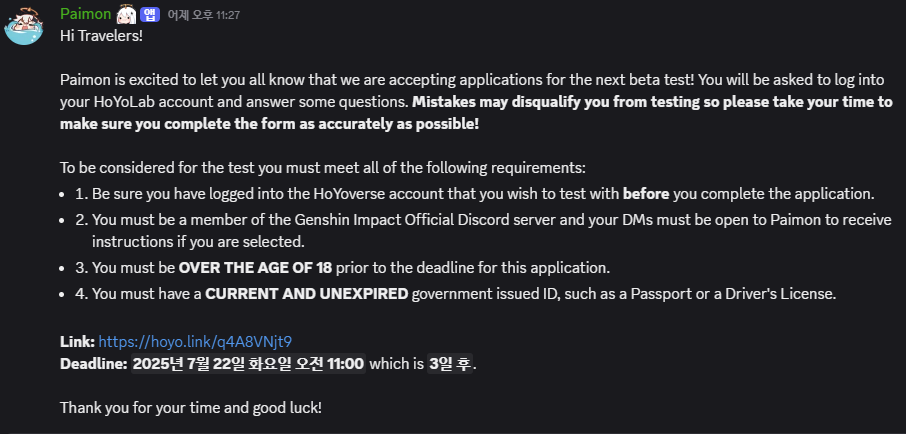Click the "Thank you for your time" line
This screenshot has height=434, width=906.
point(191,407)
